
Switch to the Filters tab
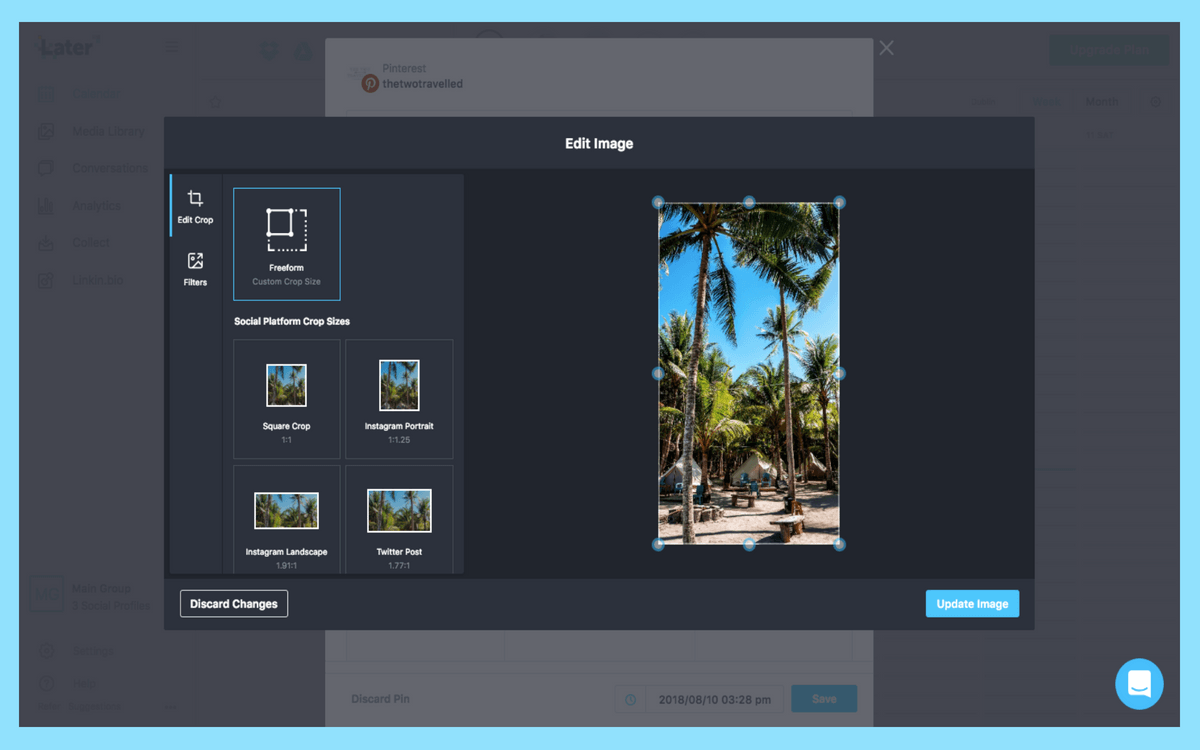click(195, 269)
